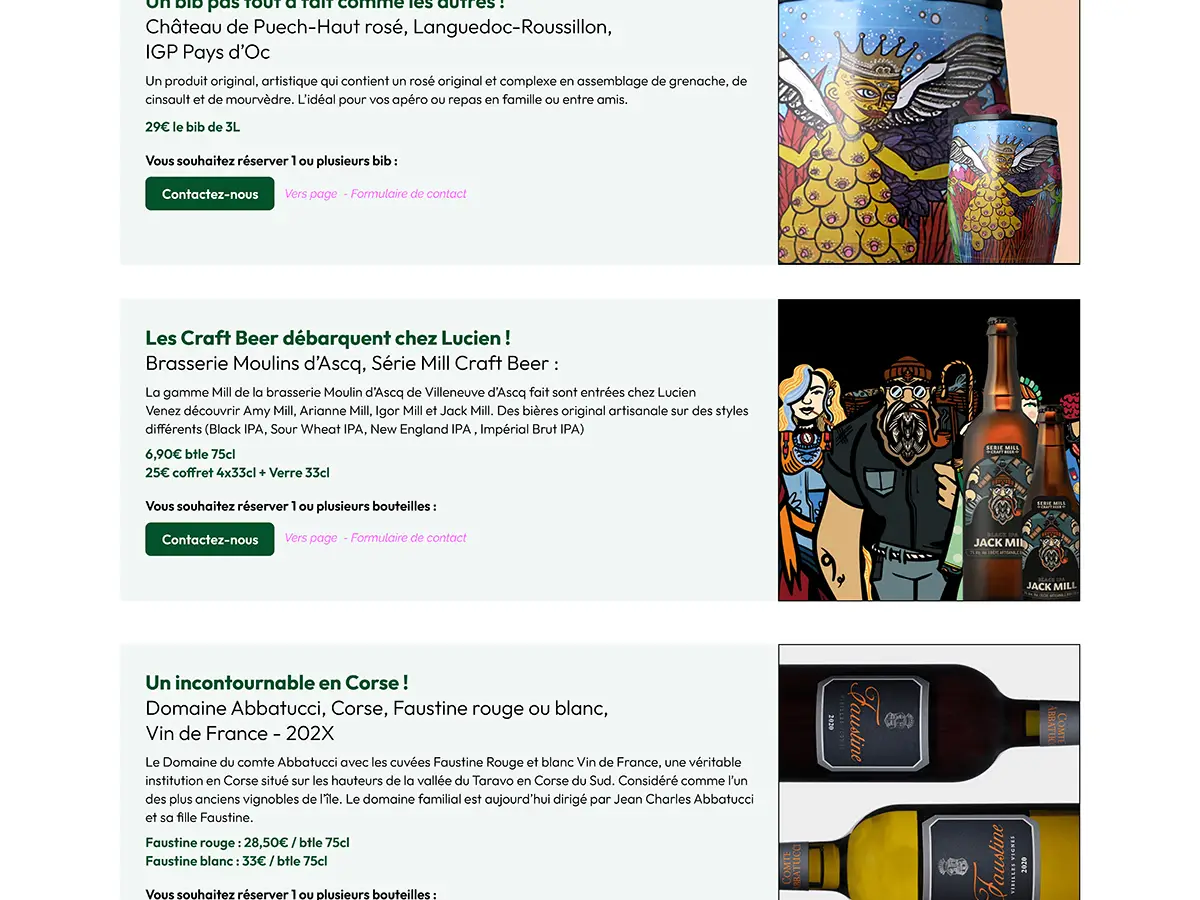Screen dimensions: 1200x900
Task: Click the '6,90€ btle 75cl' price text
Action: click(x=190, y=454)
